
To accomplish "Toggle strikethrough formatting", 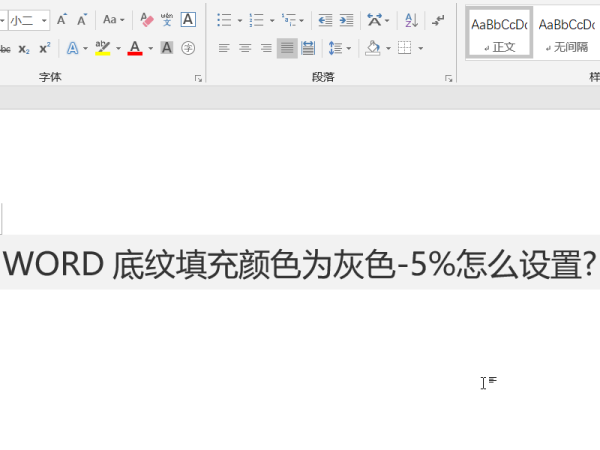I will pos(5,49).
